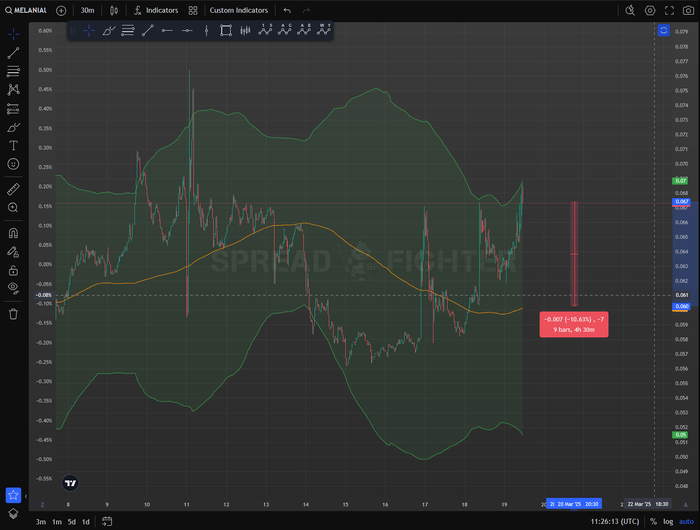The image size is (700, 530).
Task: Pick the brush in the floating favorites toolbar
Action: coord(108,30)
